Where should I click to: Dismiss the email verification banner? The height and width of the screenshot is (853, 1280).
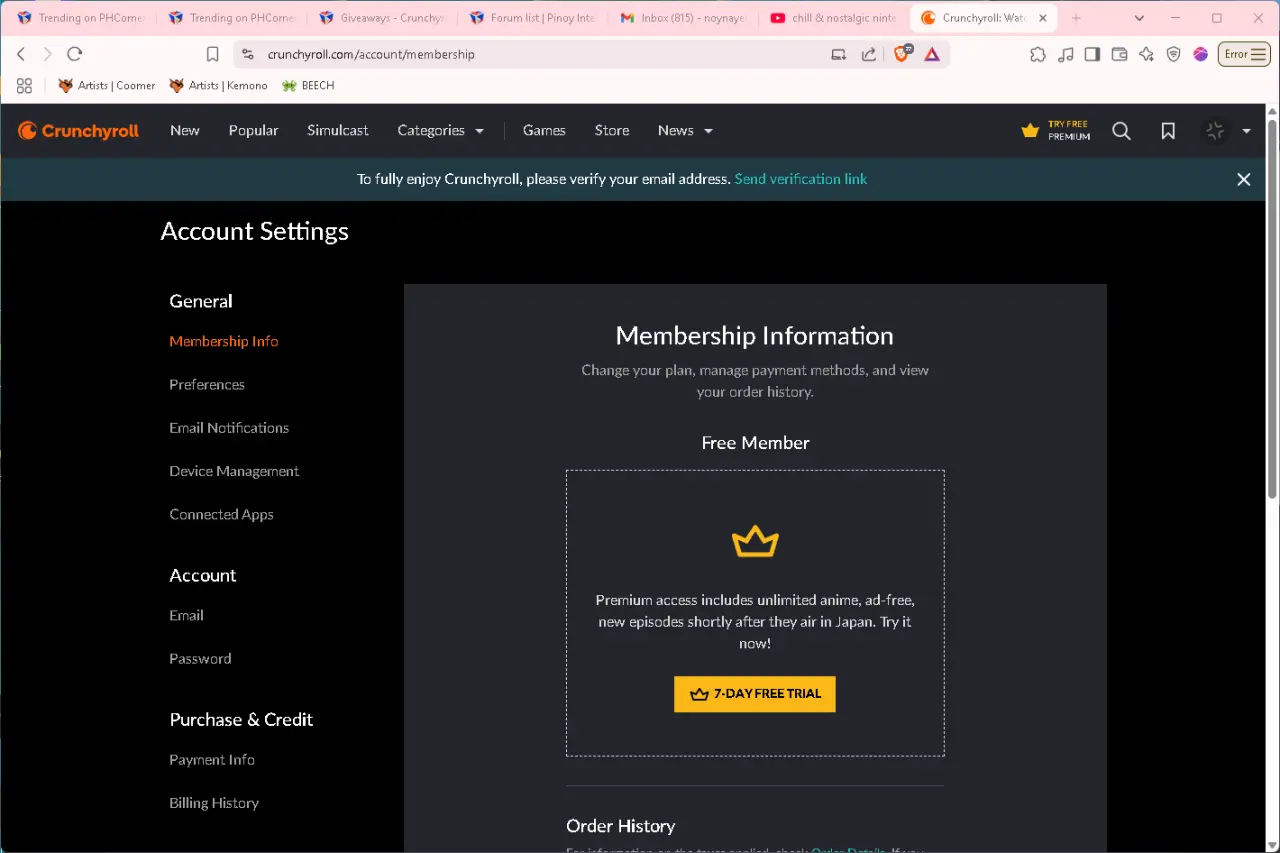coord(1244,179)
